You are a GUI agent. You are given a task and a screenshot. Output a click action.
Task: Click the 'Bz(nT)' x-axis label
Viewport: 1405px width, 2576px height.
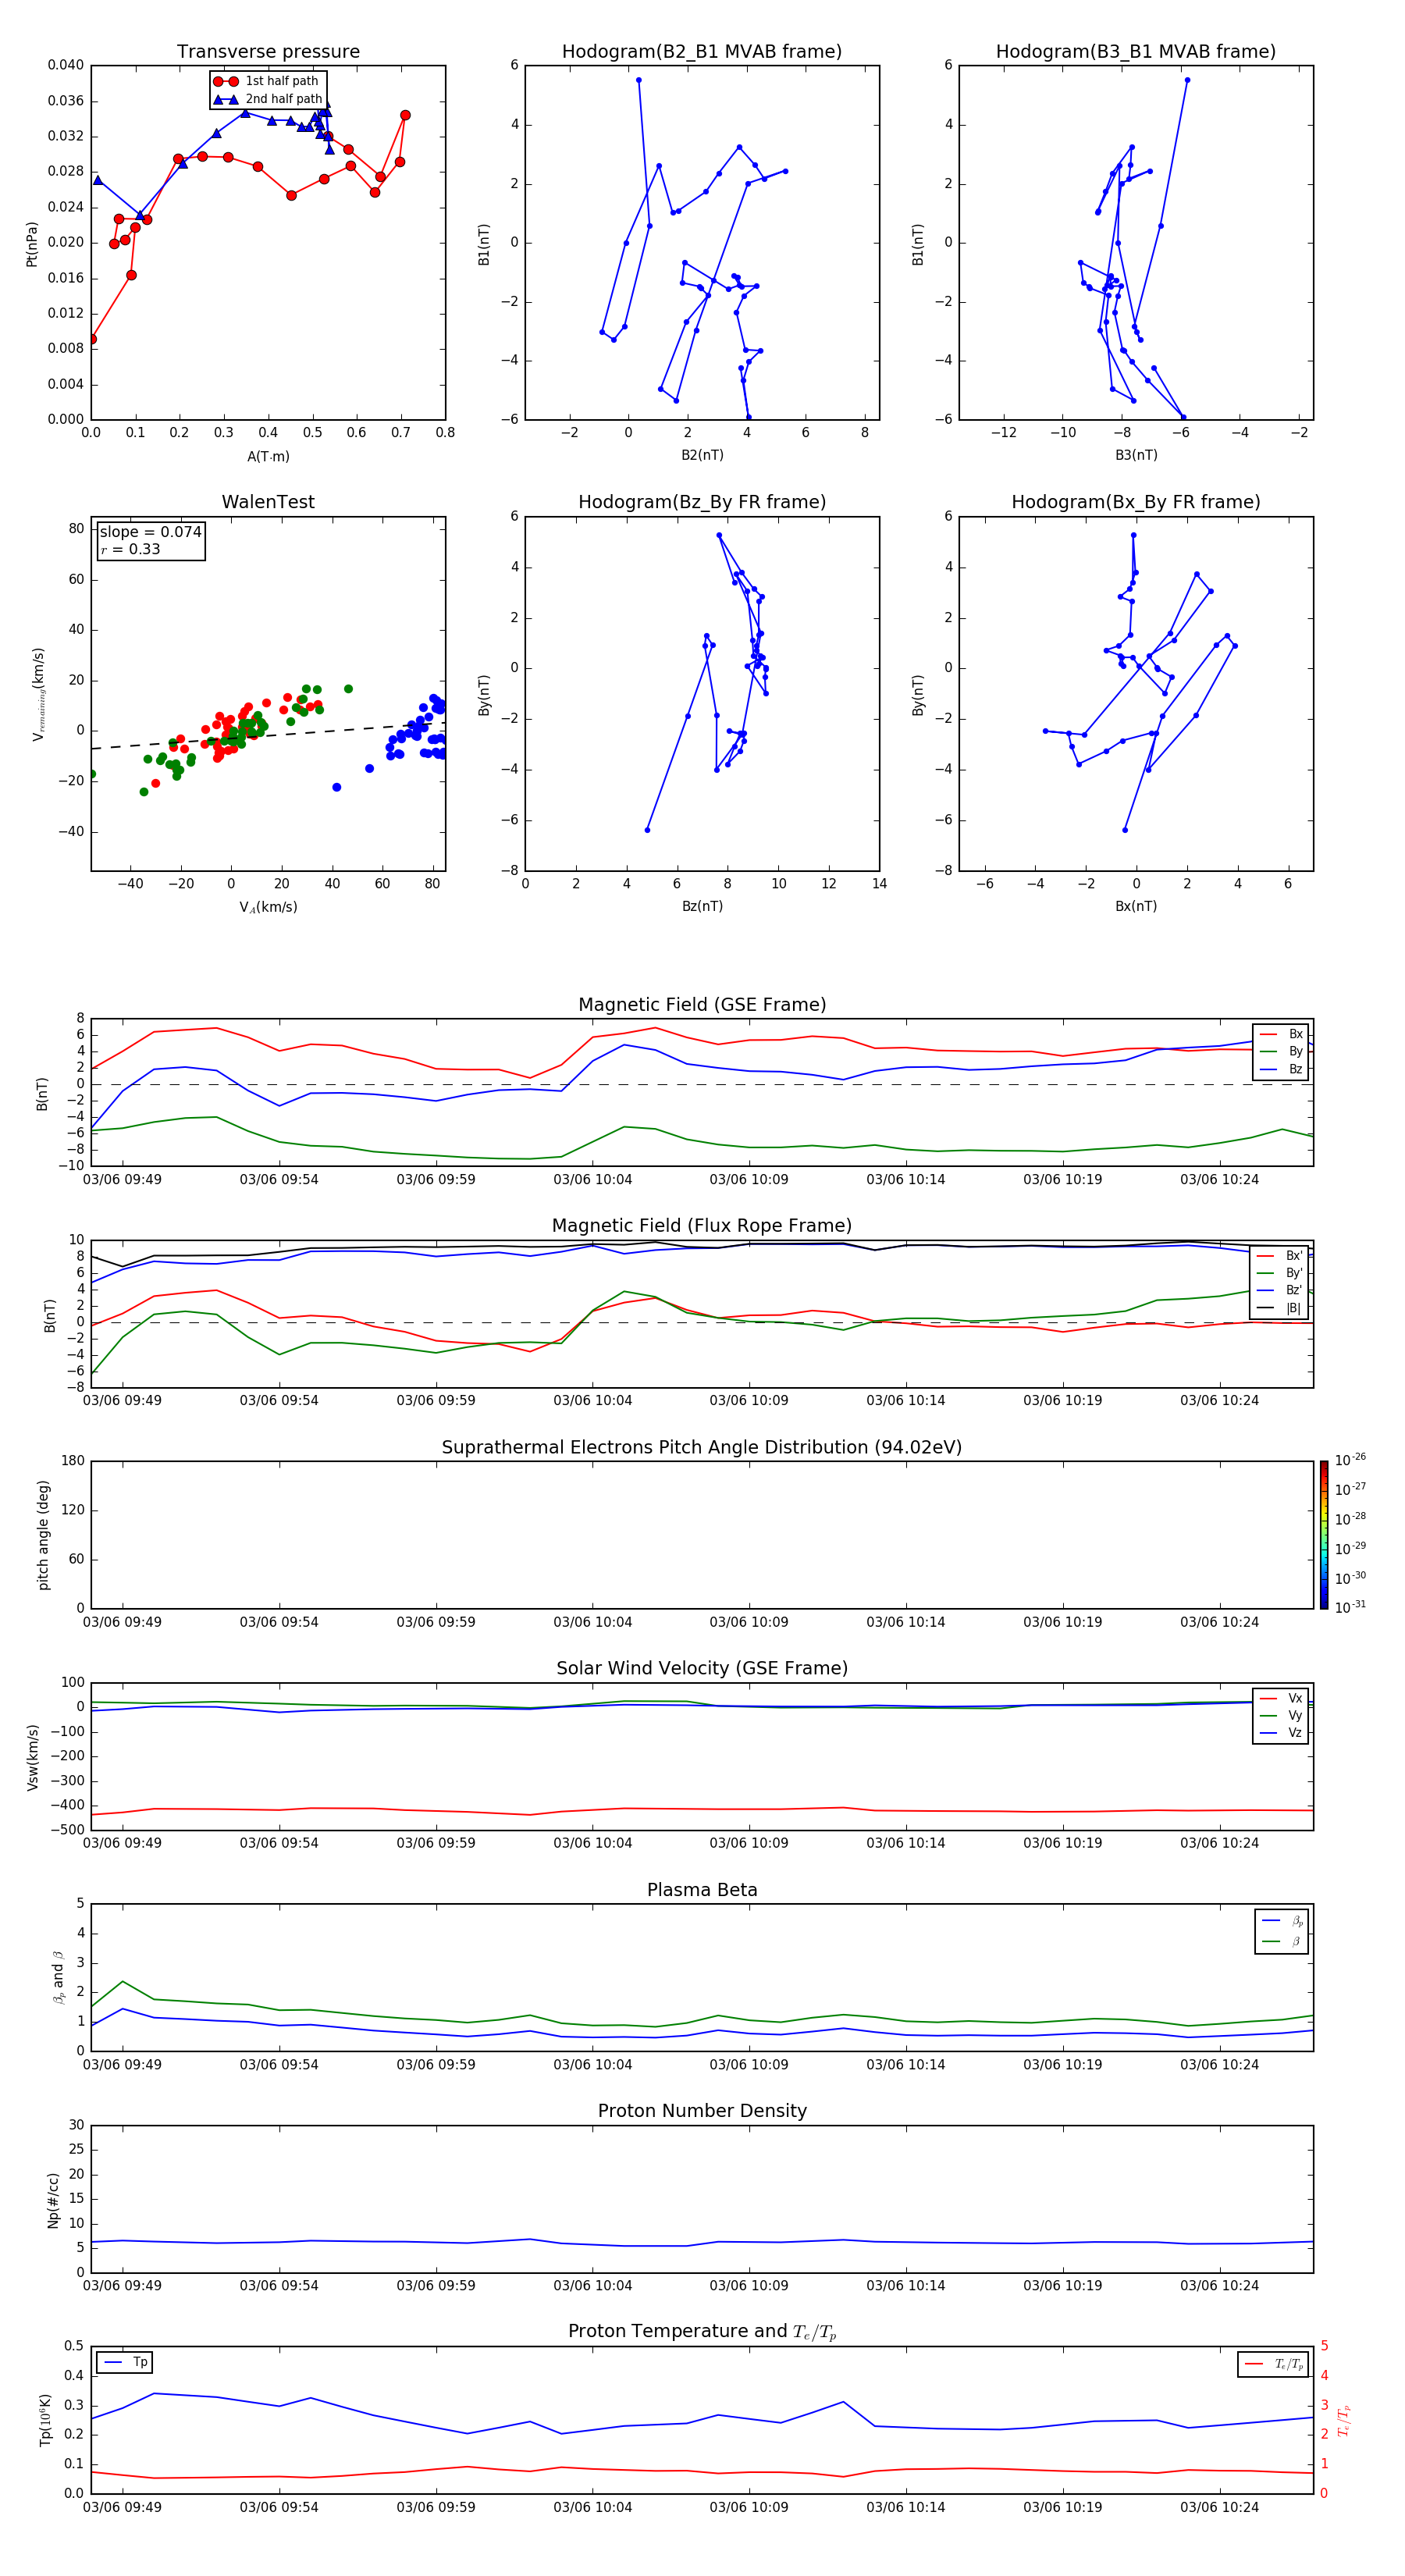click(702, 907)
